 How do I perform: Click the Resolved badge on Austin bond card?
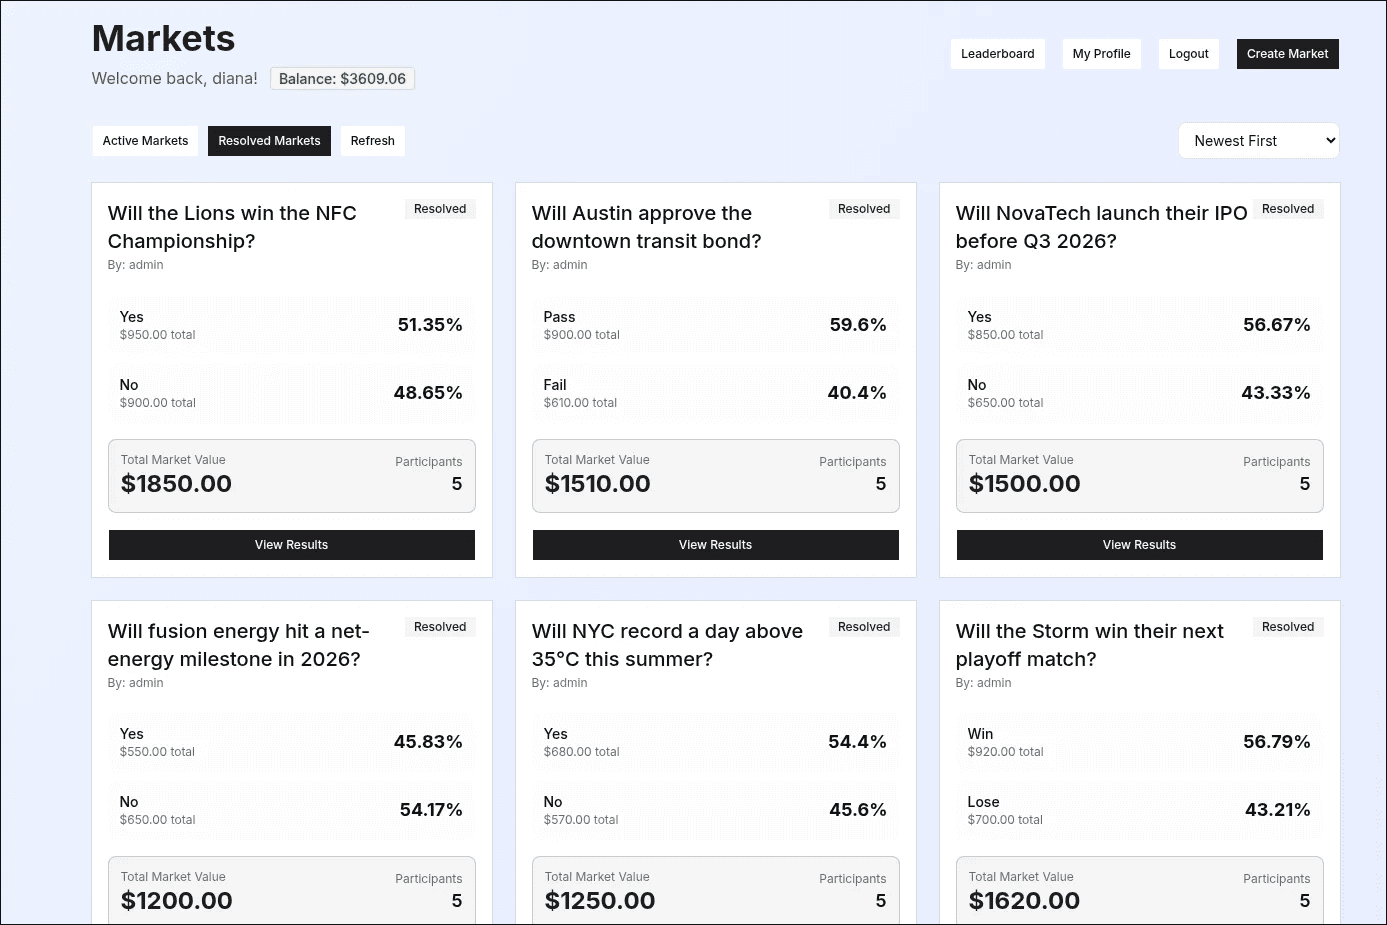click(864, 209)
